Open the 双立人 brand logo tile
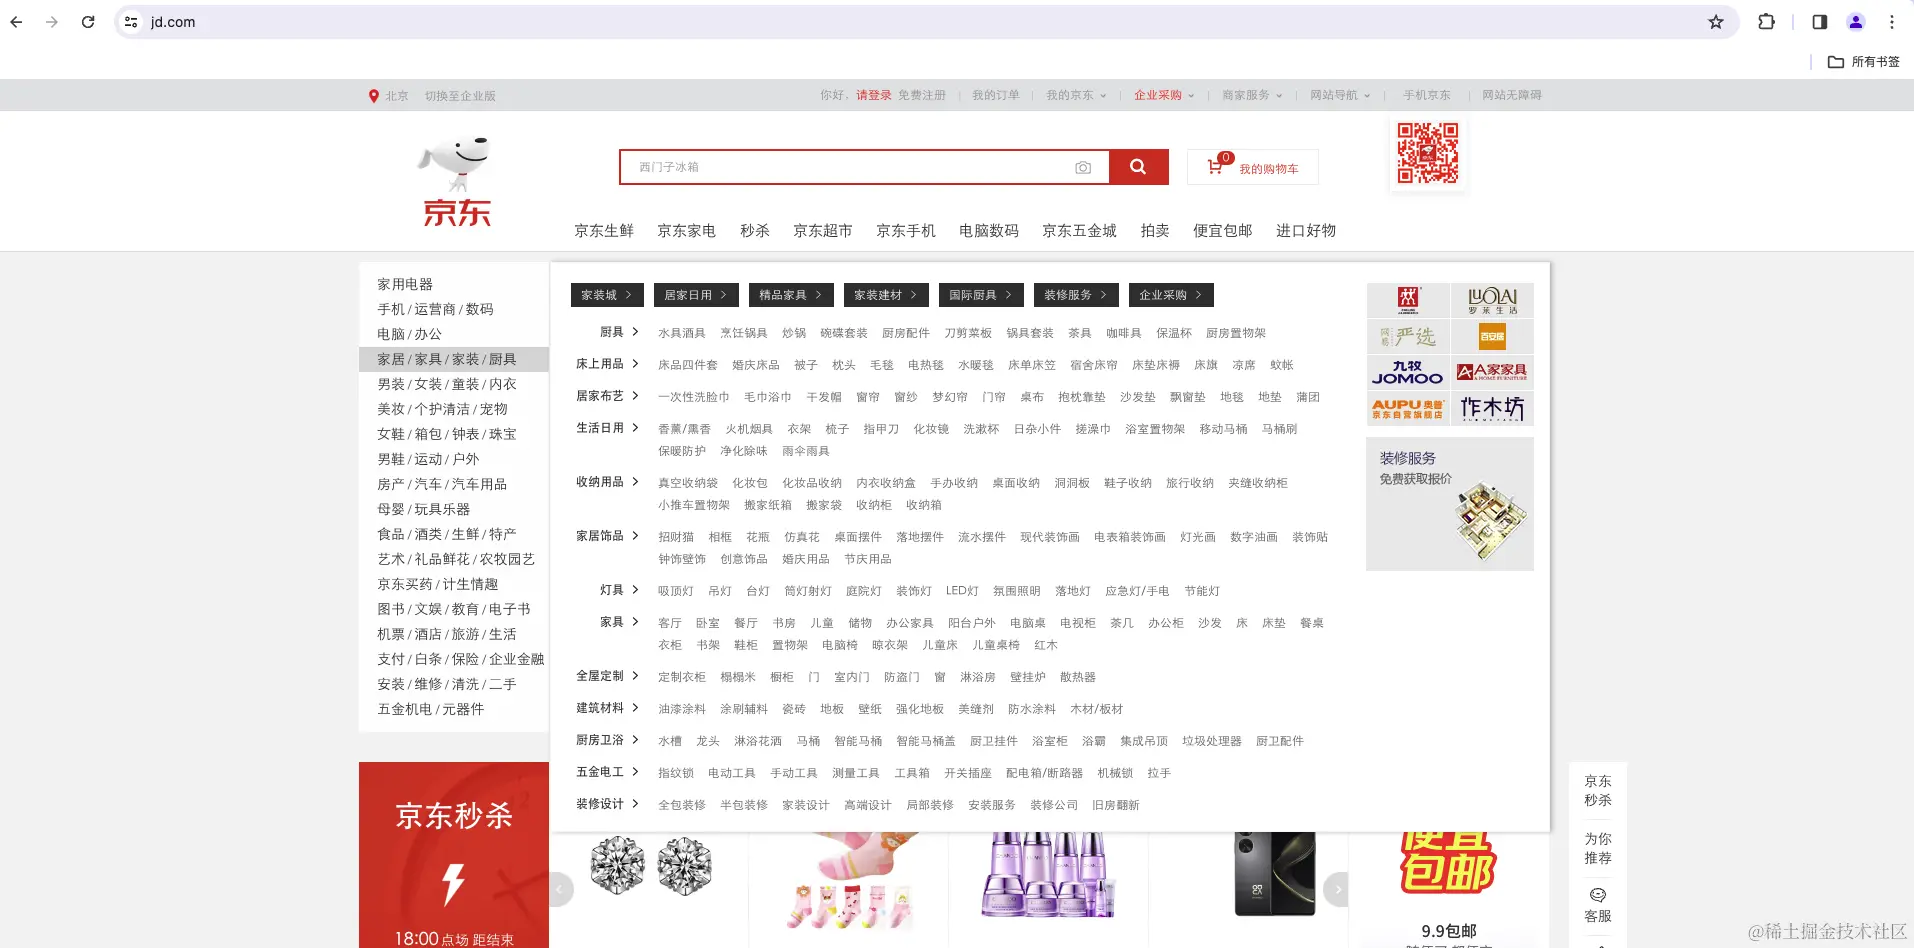 coord(1408,300)
